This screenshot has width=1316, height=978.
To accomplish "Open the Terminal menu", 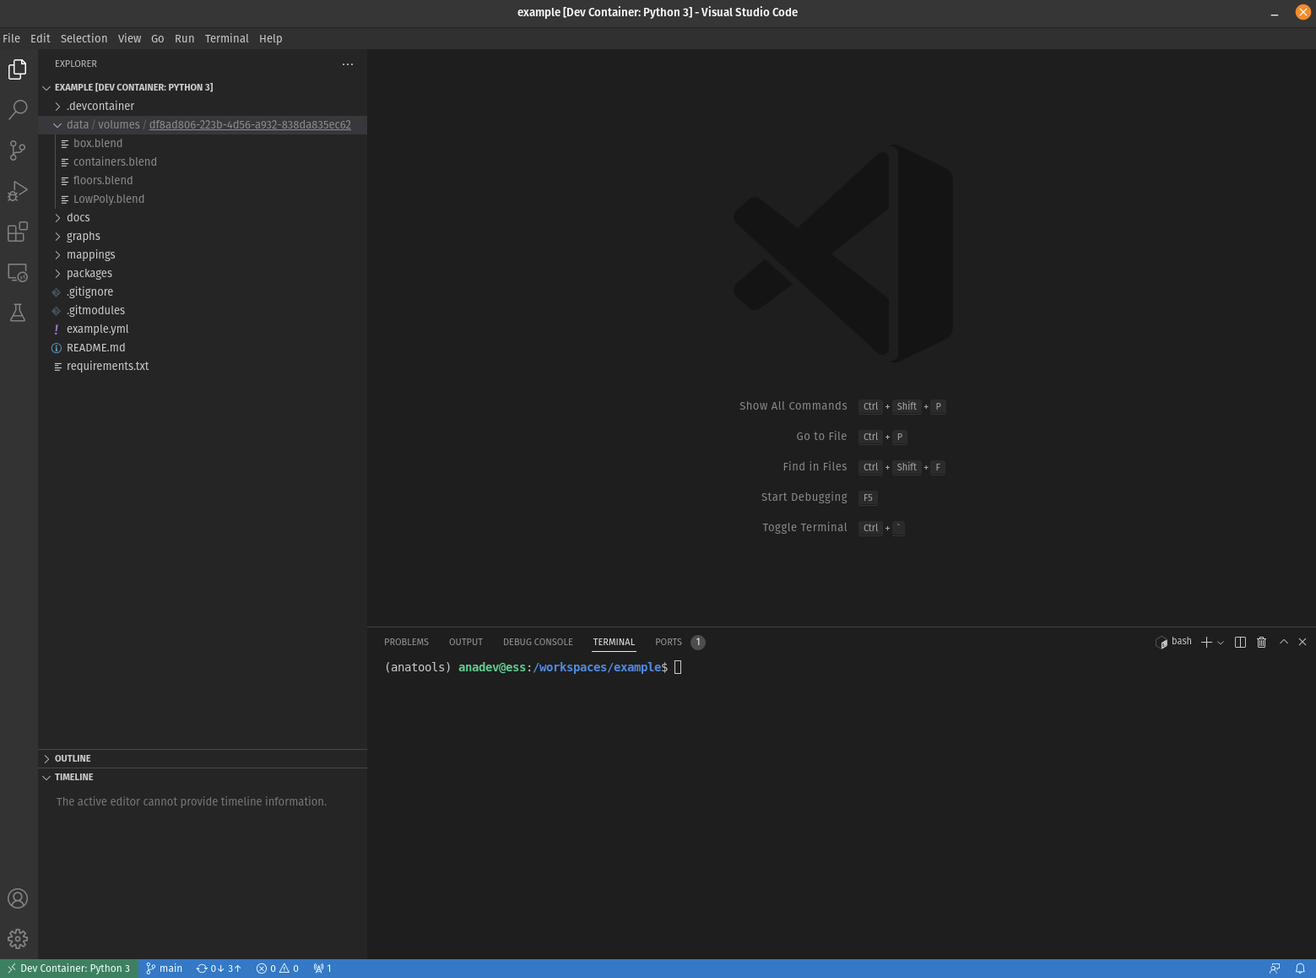I will 226,38.
